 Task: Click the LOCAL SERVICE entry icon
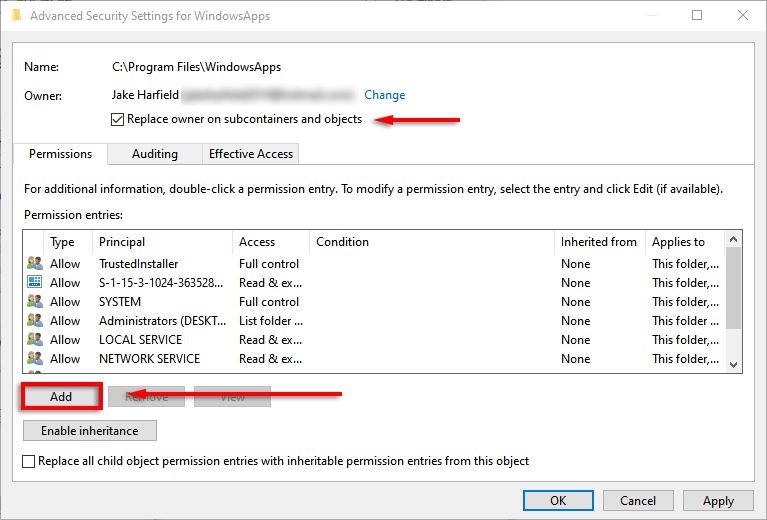point(35,340)
